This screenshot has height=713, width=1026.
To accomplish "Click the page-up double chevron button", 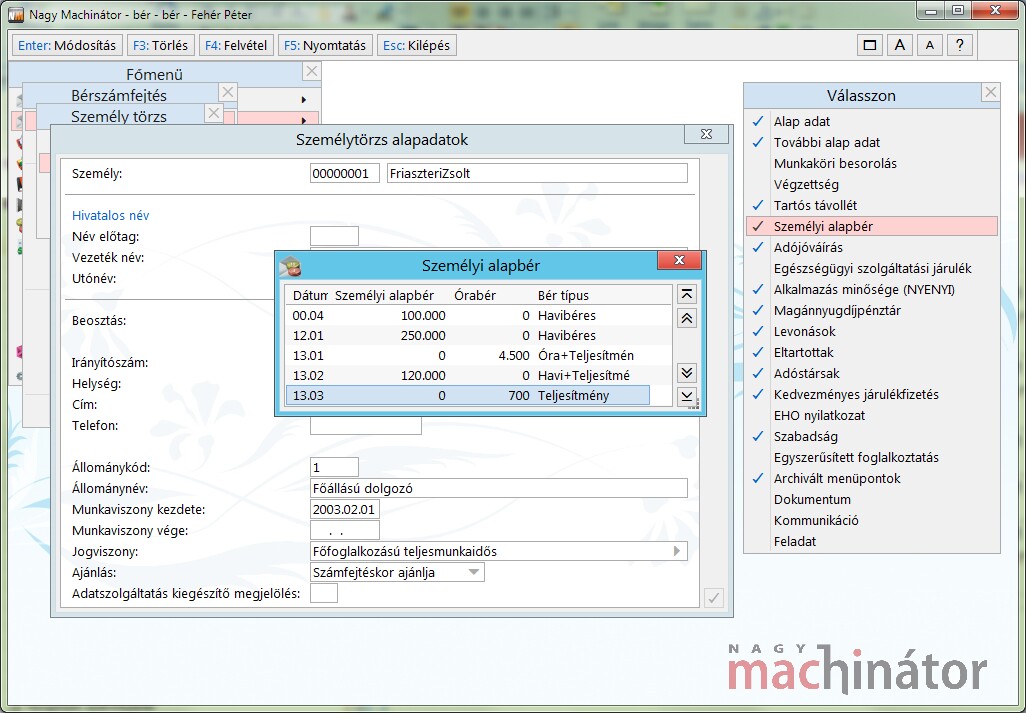I will pyautogui.click(x=686, y=318).
